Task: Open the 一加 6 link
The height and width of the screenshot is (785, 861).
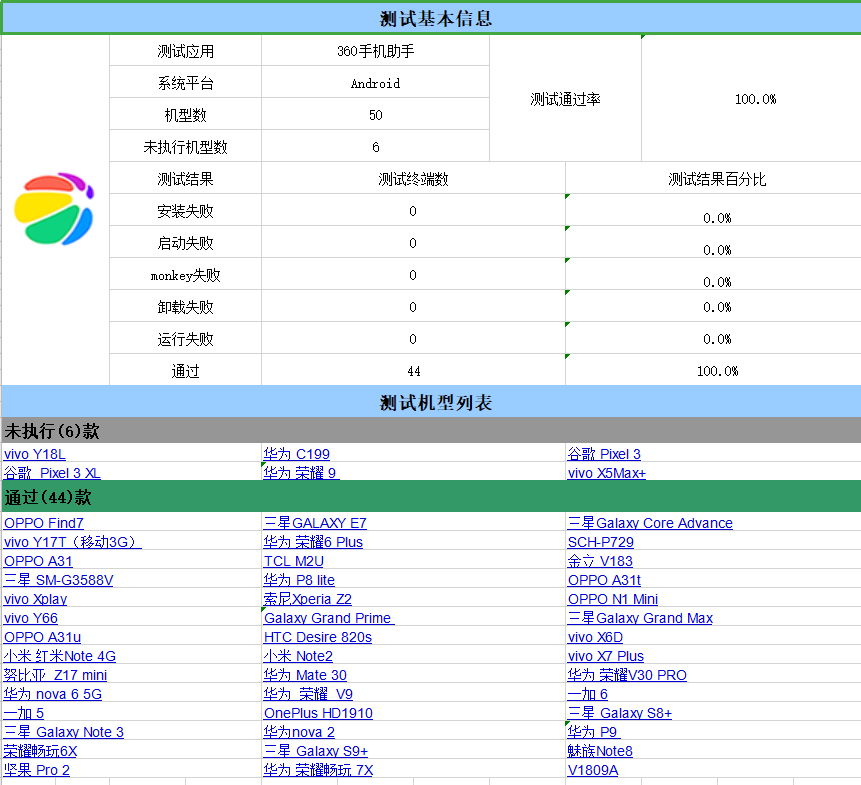Action: [588, 694]
